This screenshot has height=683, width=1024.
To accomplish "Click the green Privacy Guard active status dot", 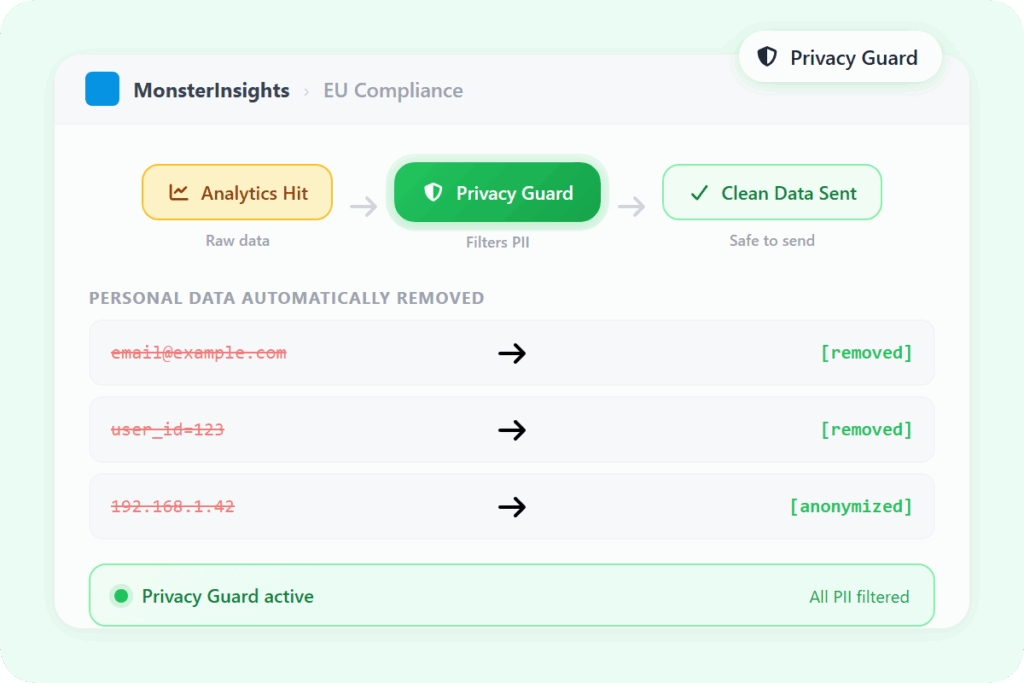I will 121,597.
